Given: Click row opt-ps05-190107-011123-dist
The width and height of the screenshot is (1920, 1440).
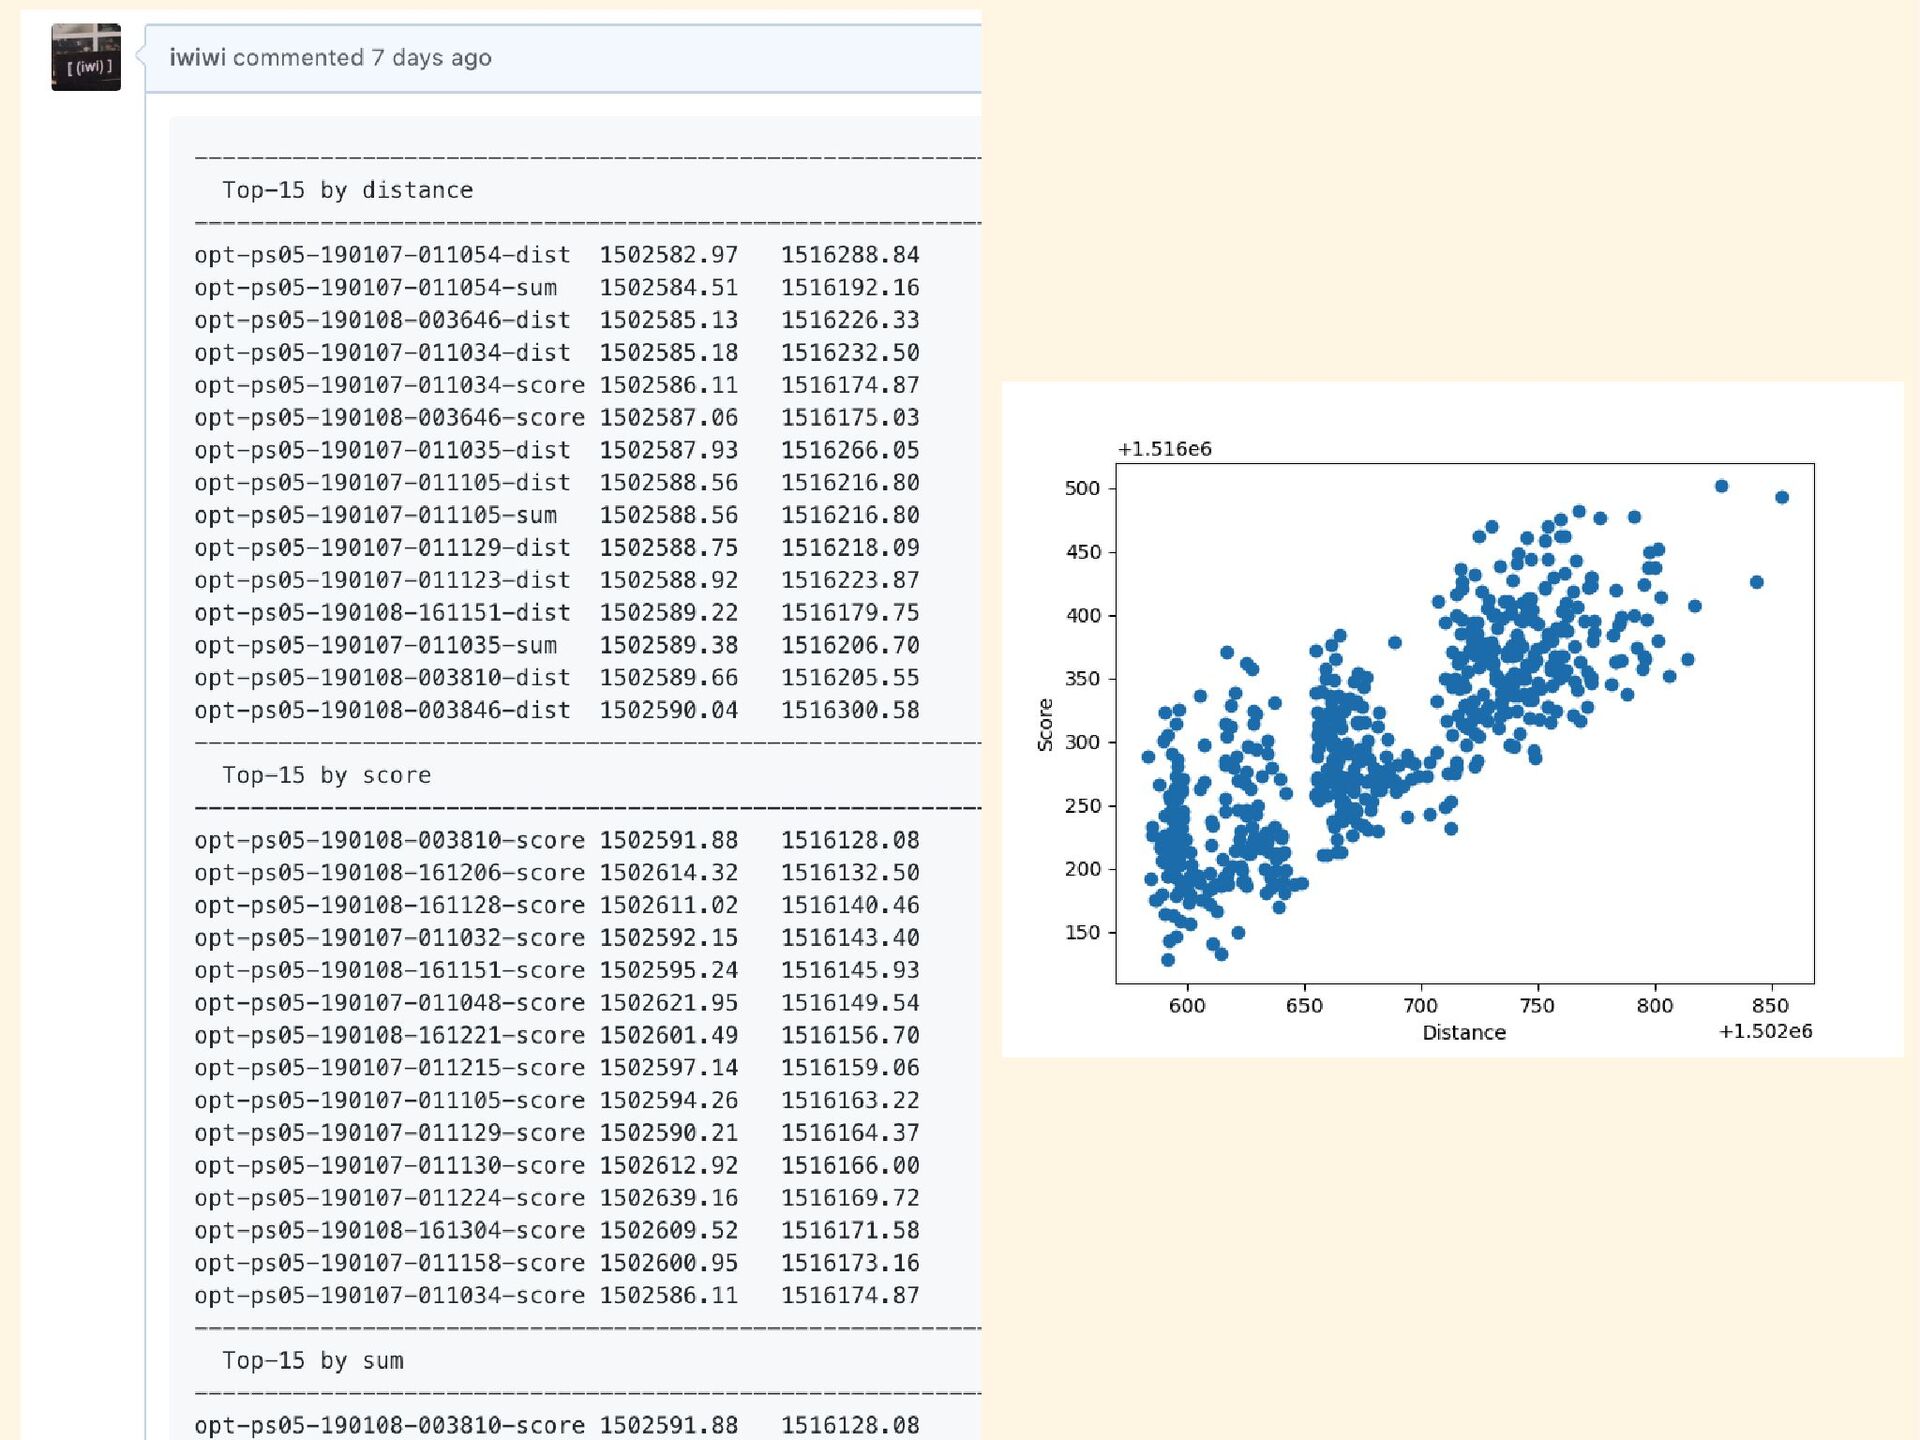Looking at the screenshot, I should pos(557,580).
